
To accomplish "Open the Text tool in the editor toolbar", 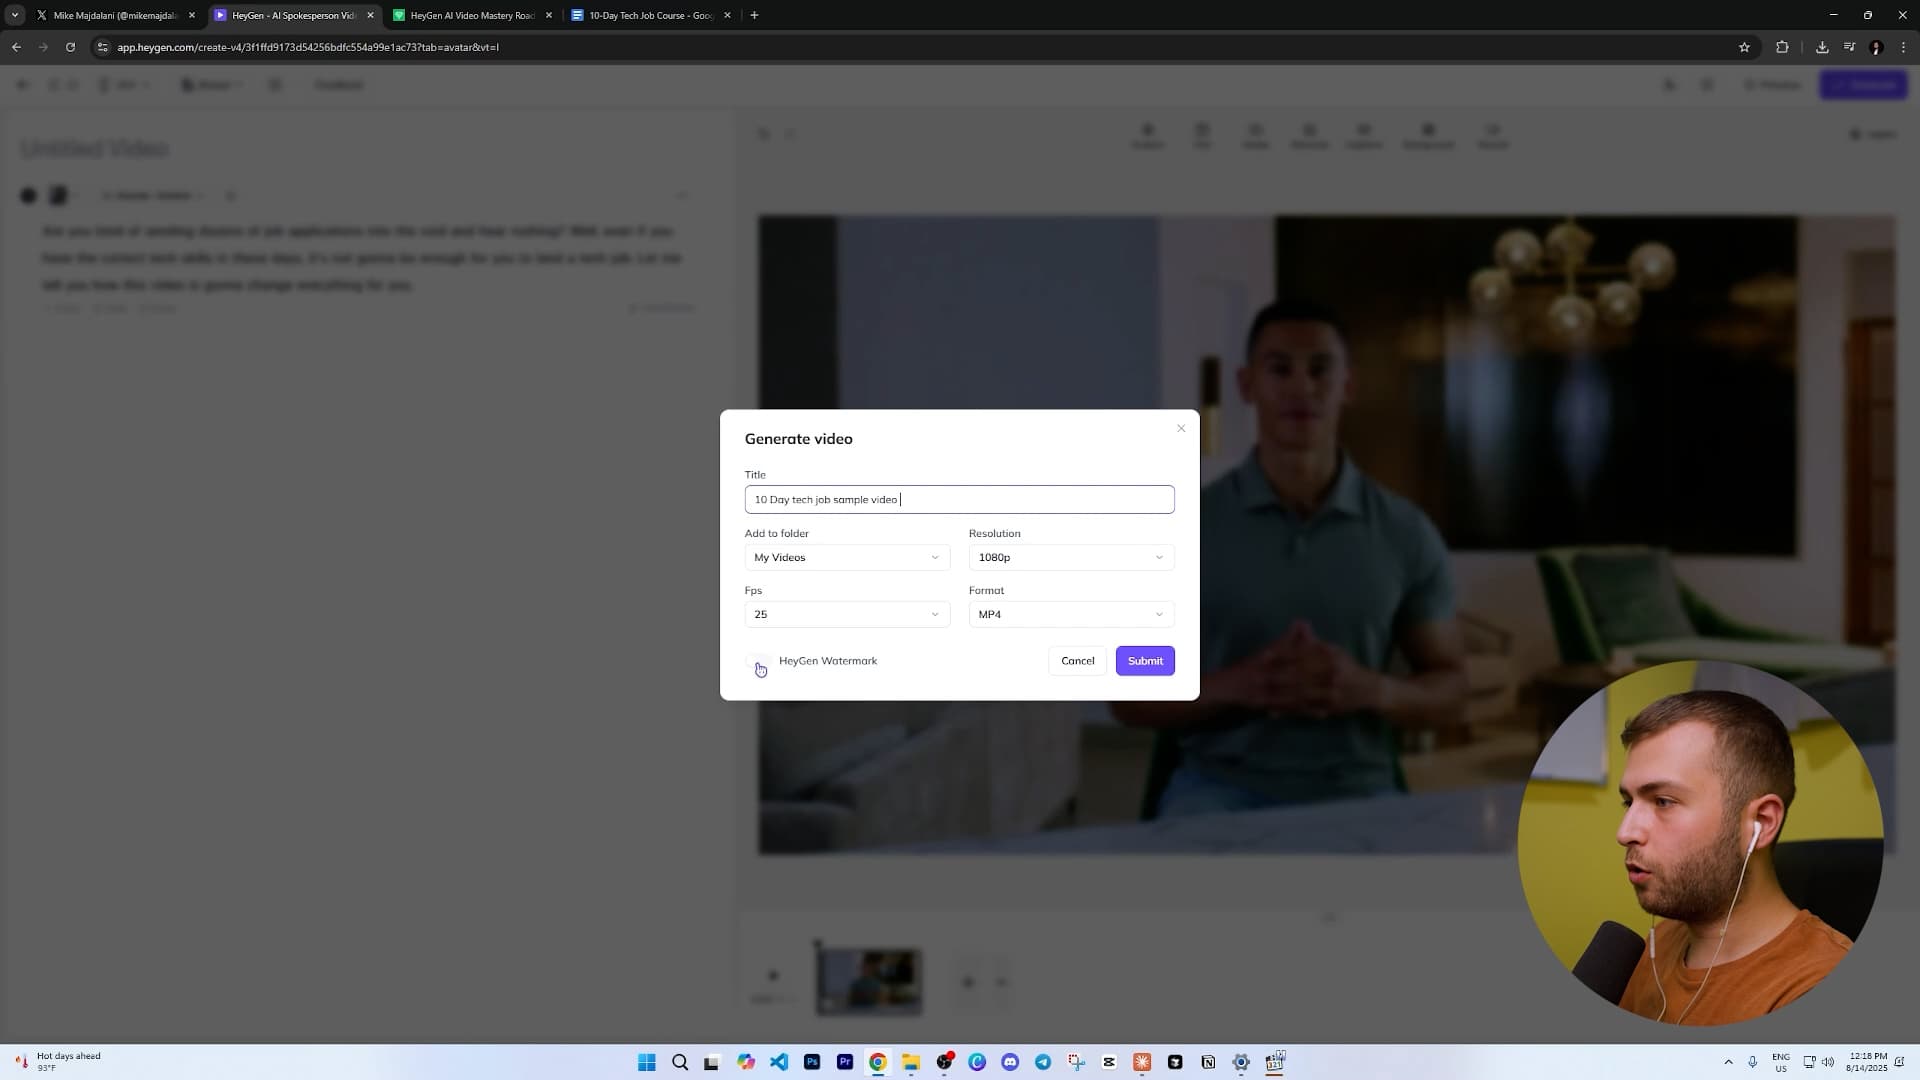I will tap(1203, 135).
